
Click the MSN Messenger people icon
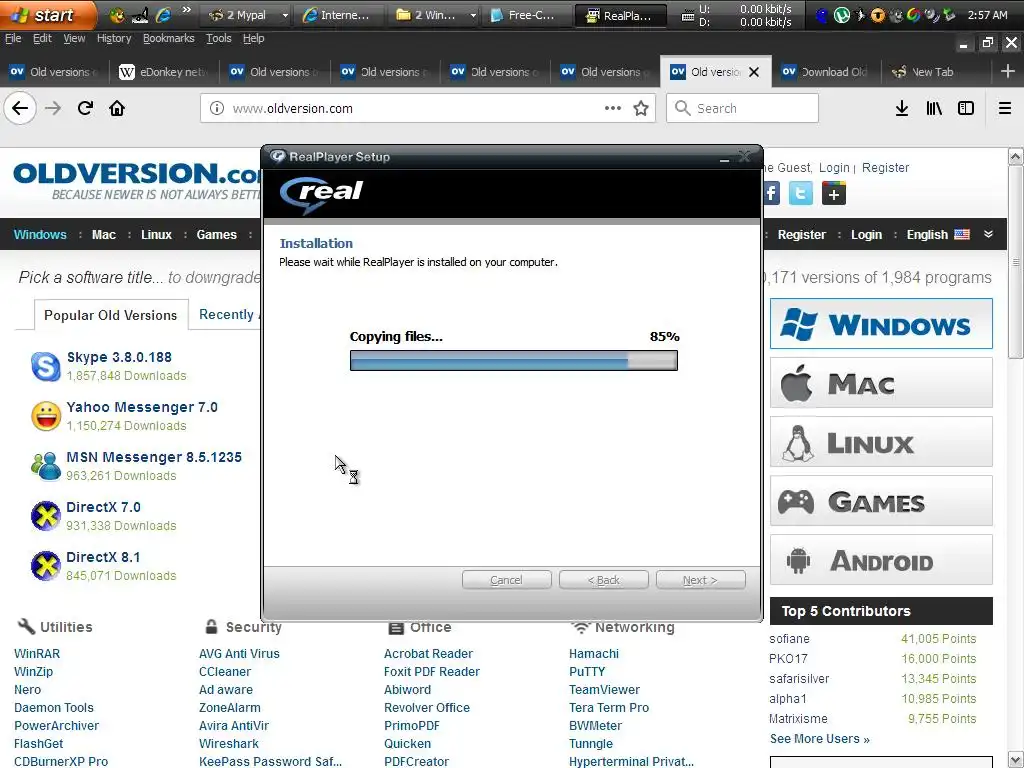point(46,466)
